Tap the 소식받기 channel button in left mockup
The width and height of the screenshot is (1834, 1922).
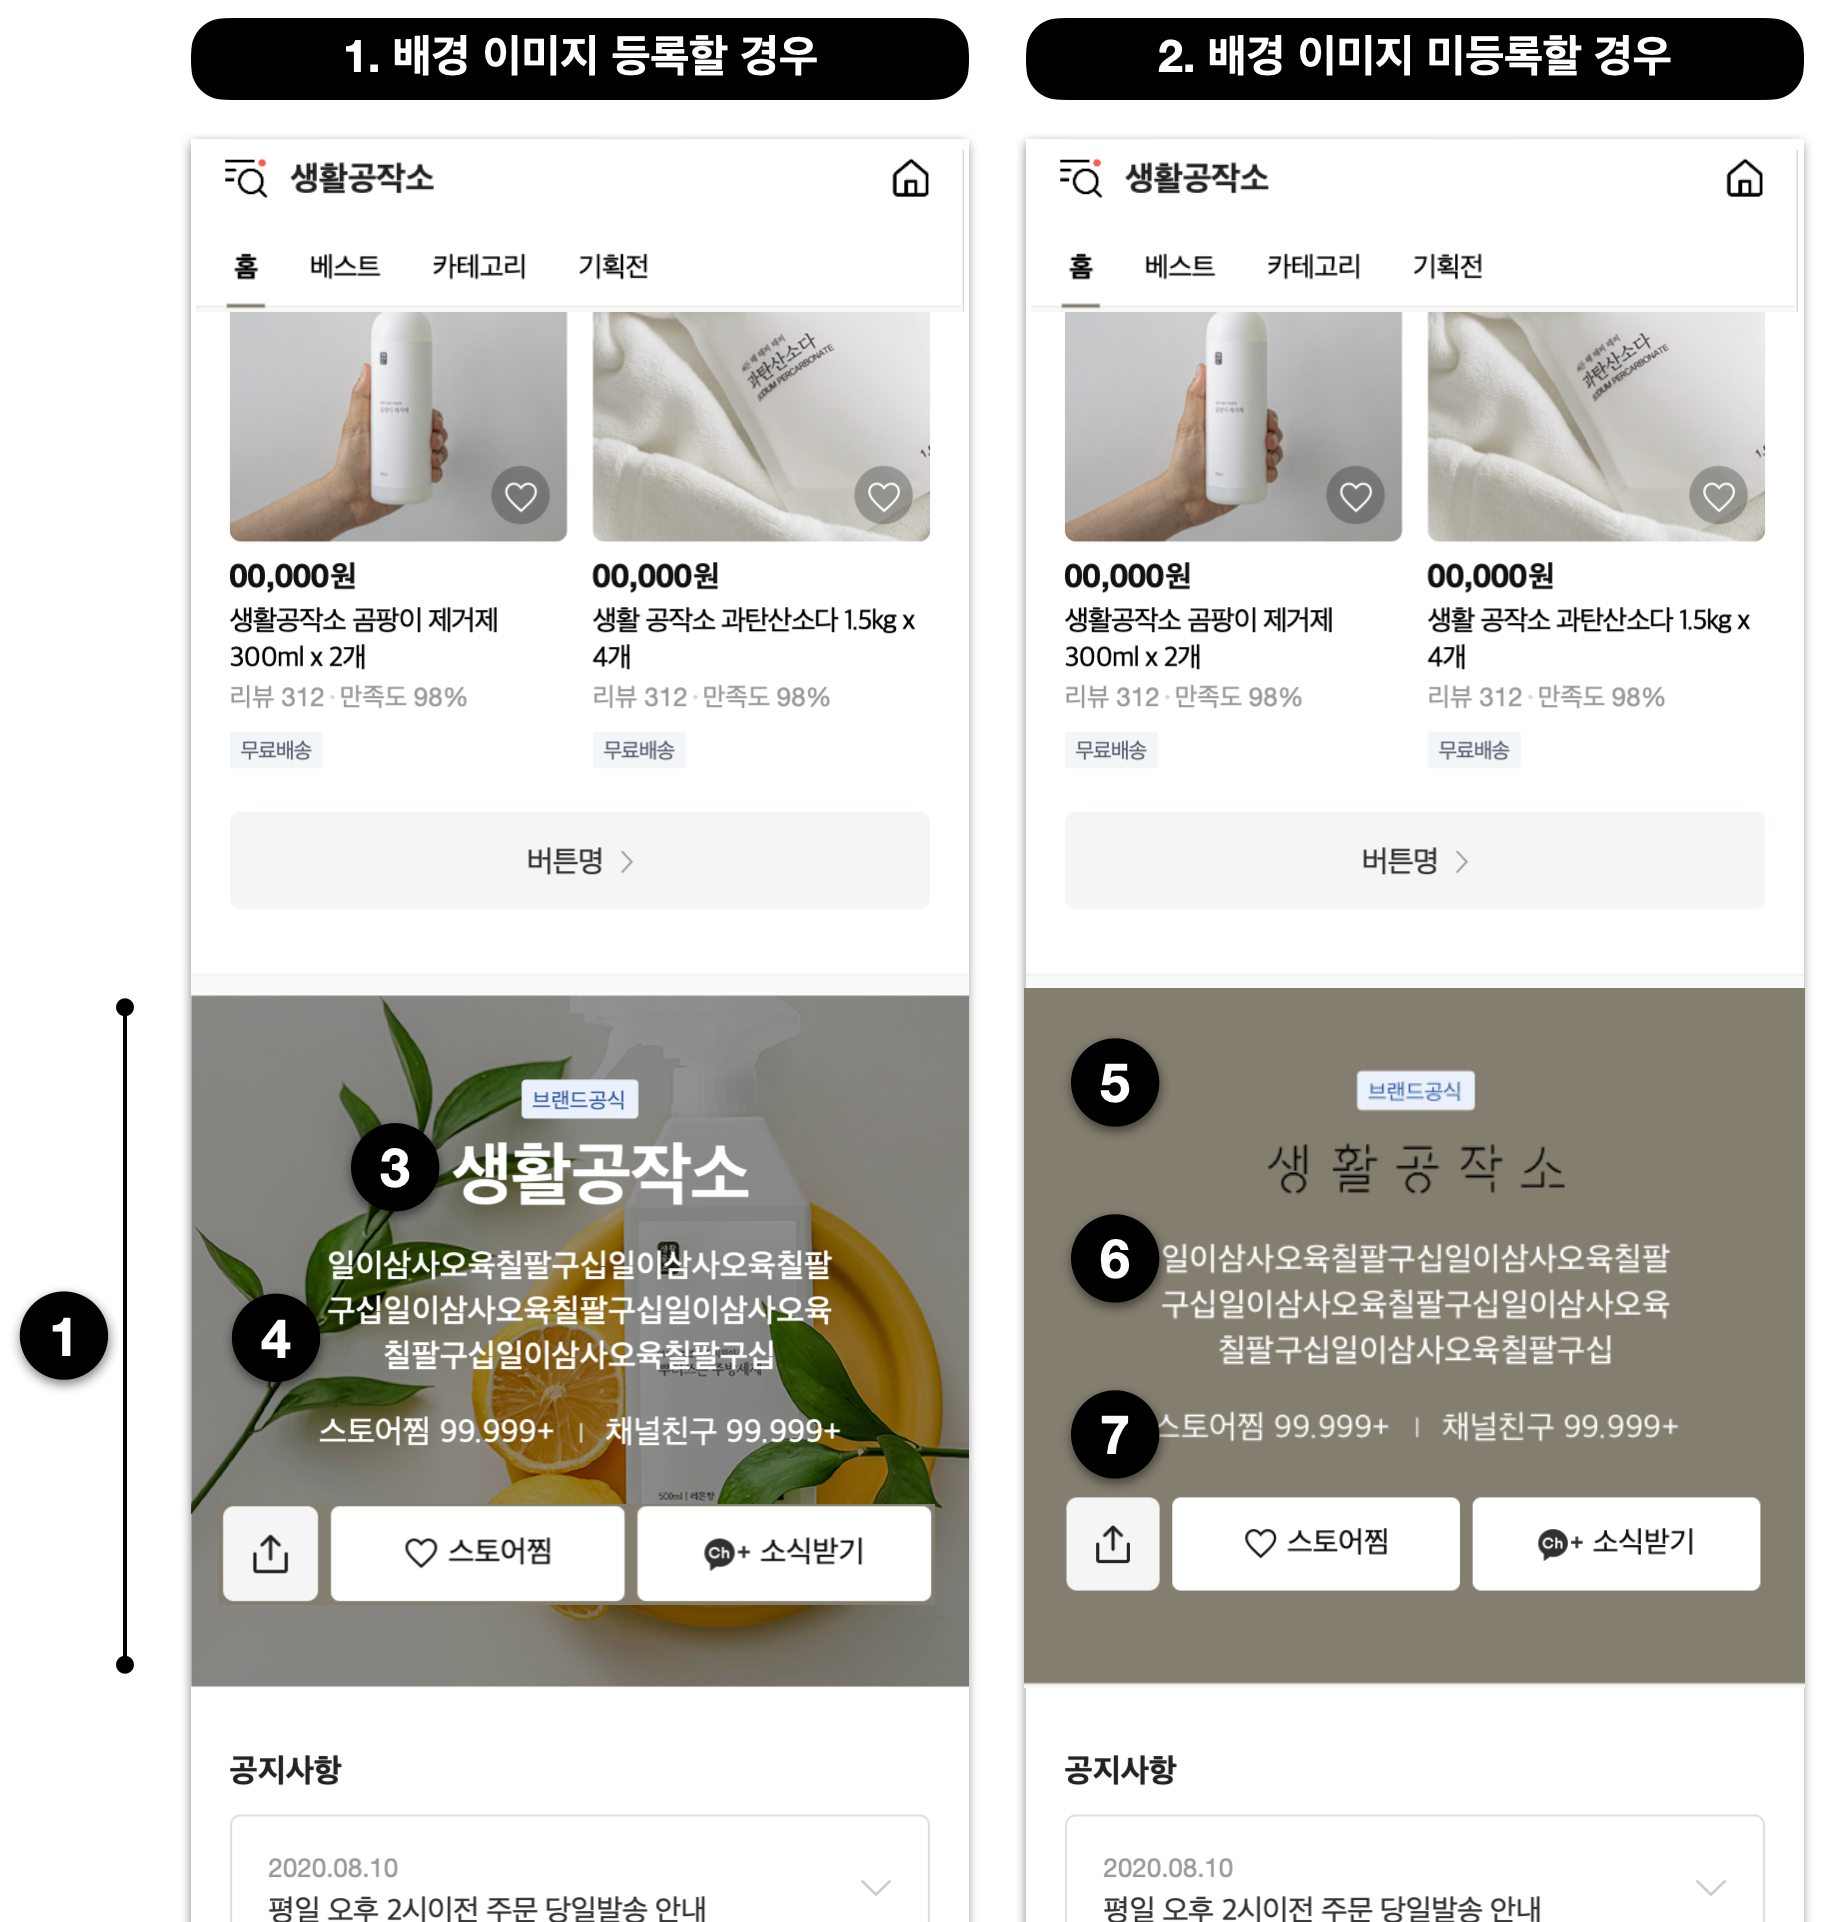point(784,1553)
